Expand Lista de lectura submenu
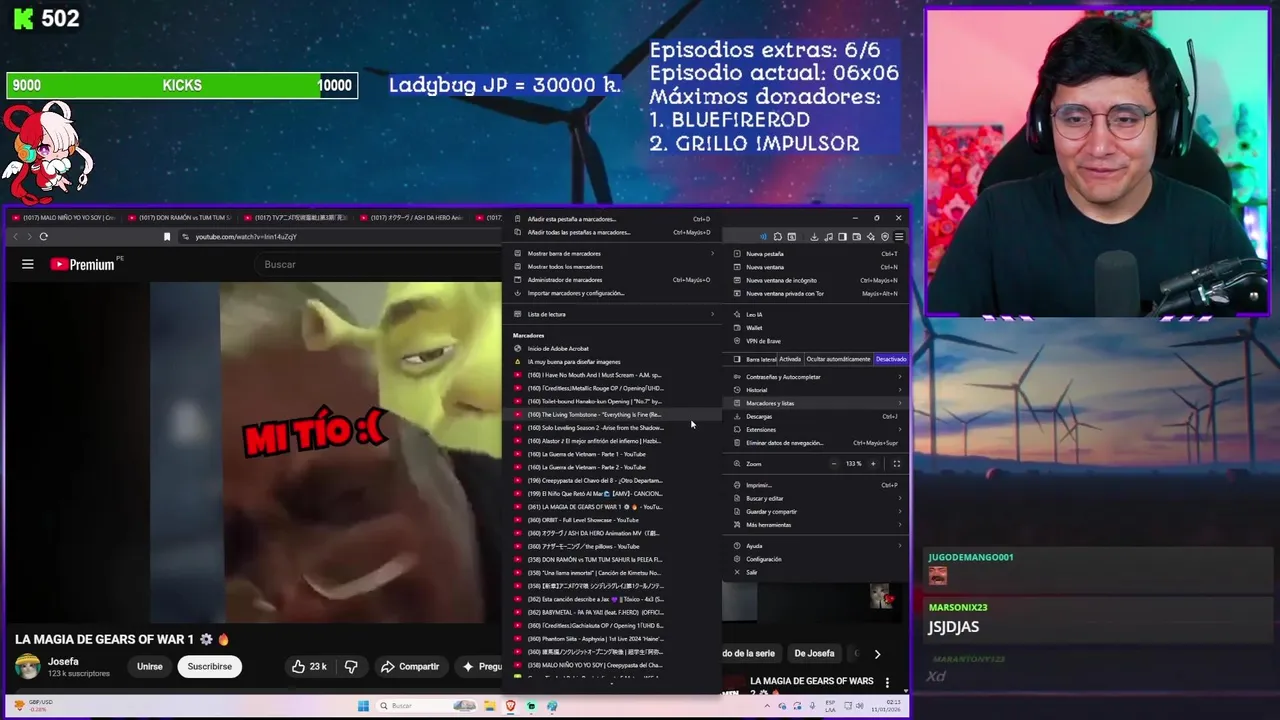1280x720 pixels. tap(614, 314)
